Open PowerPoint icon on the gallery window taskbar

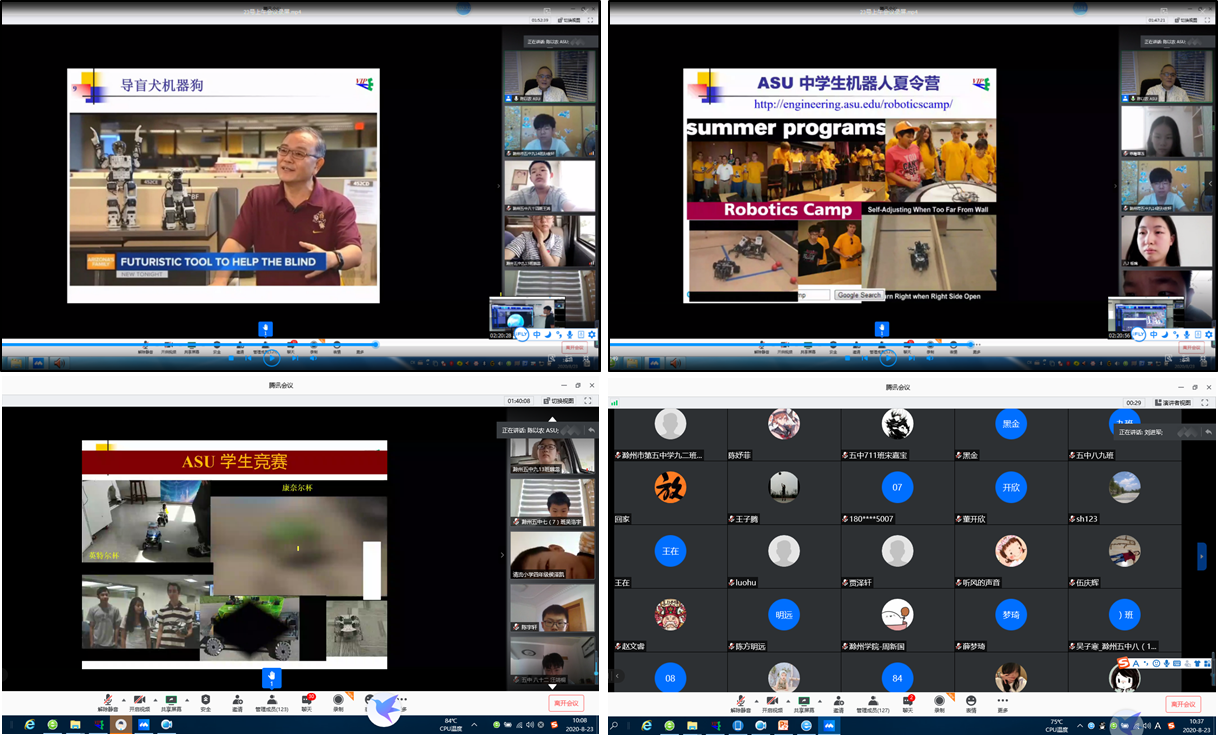783,724
